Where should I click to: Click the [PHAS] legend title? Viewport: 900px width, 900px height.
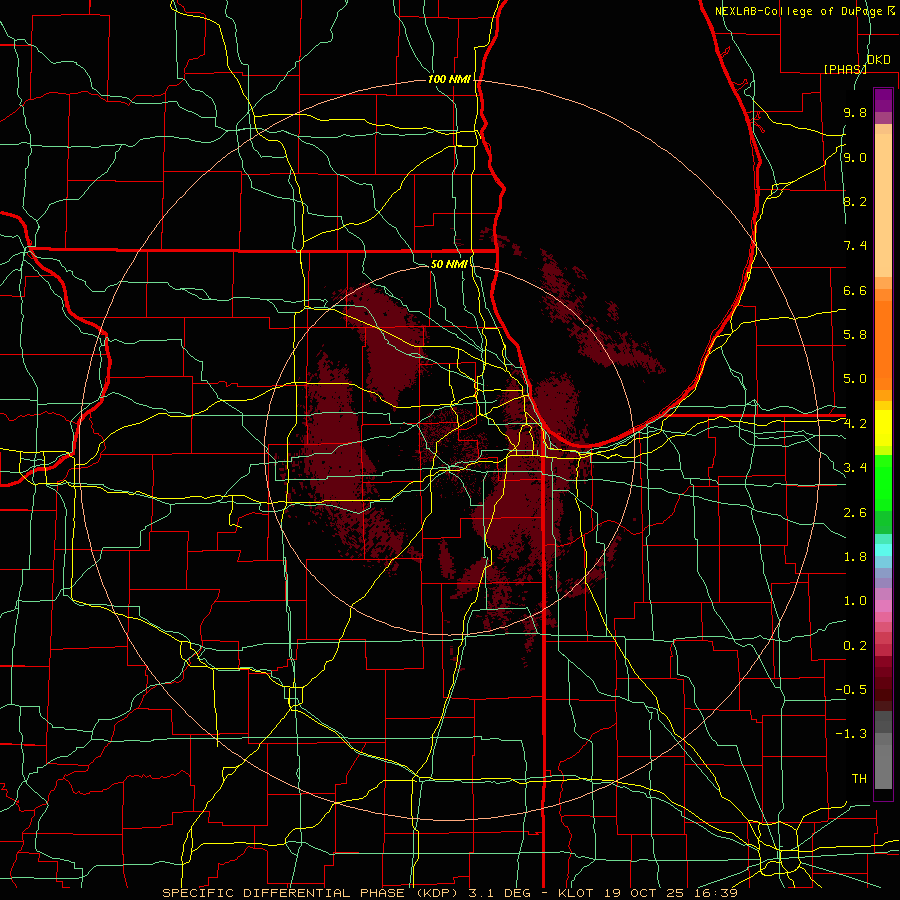point(845,69)
